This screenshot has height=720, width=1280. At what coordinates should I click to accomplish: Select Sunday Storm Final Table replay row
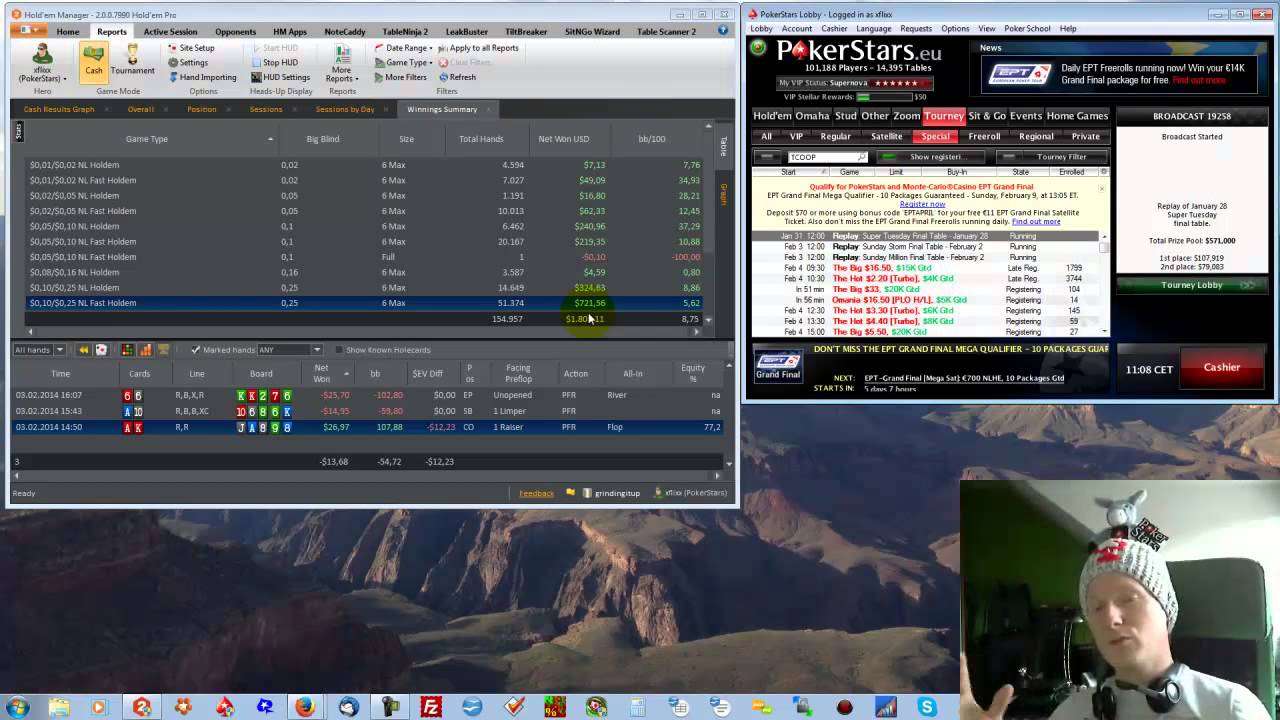tap(925, 246)
